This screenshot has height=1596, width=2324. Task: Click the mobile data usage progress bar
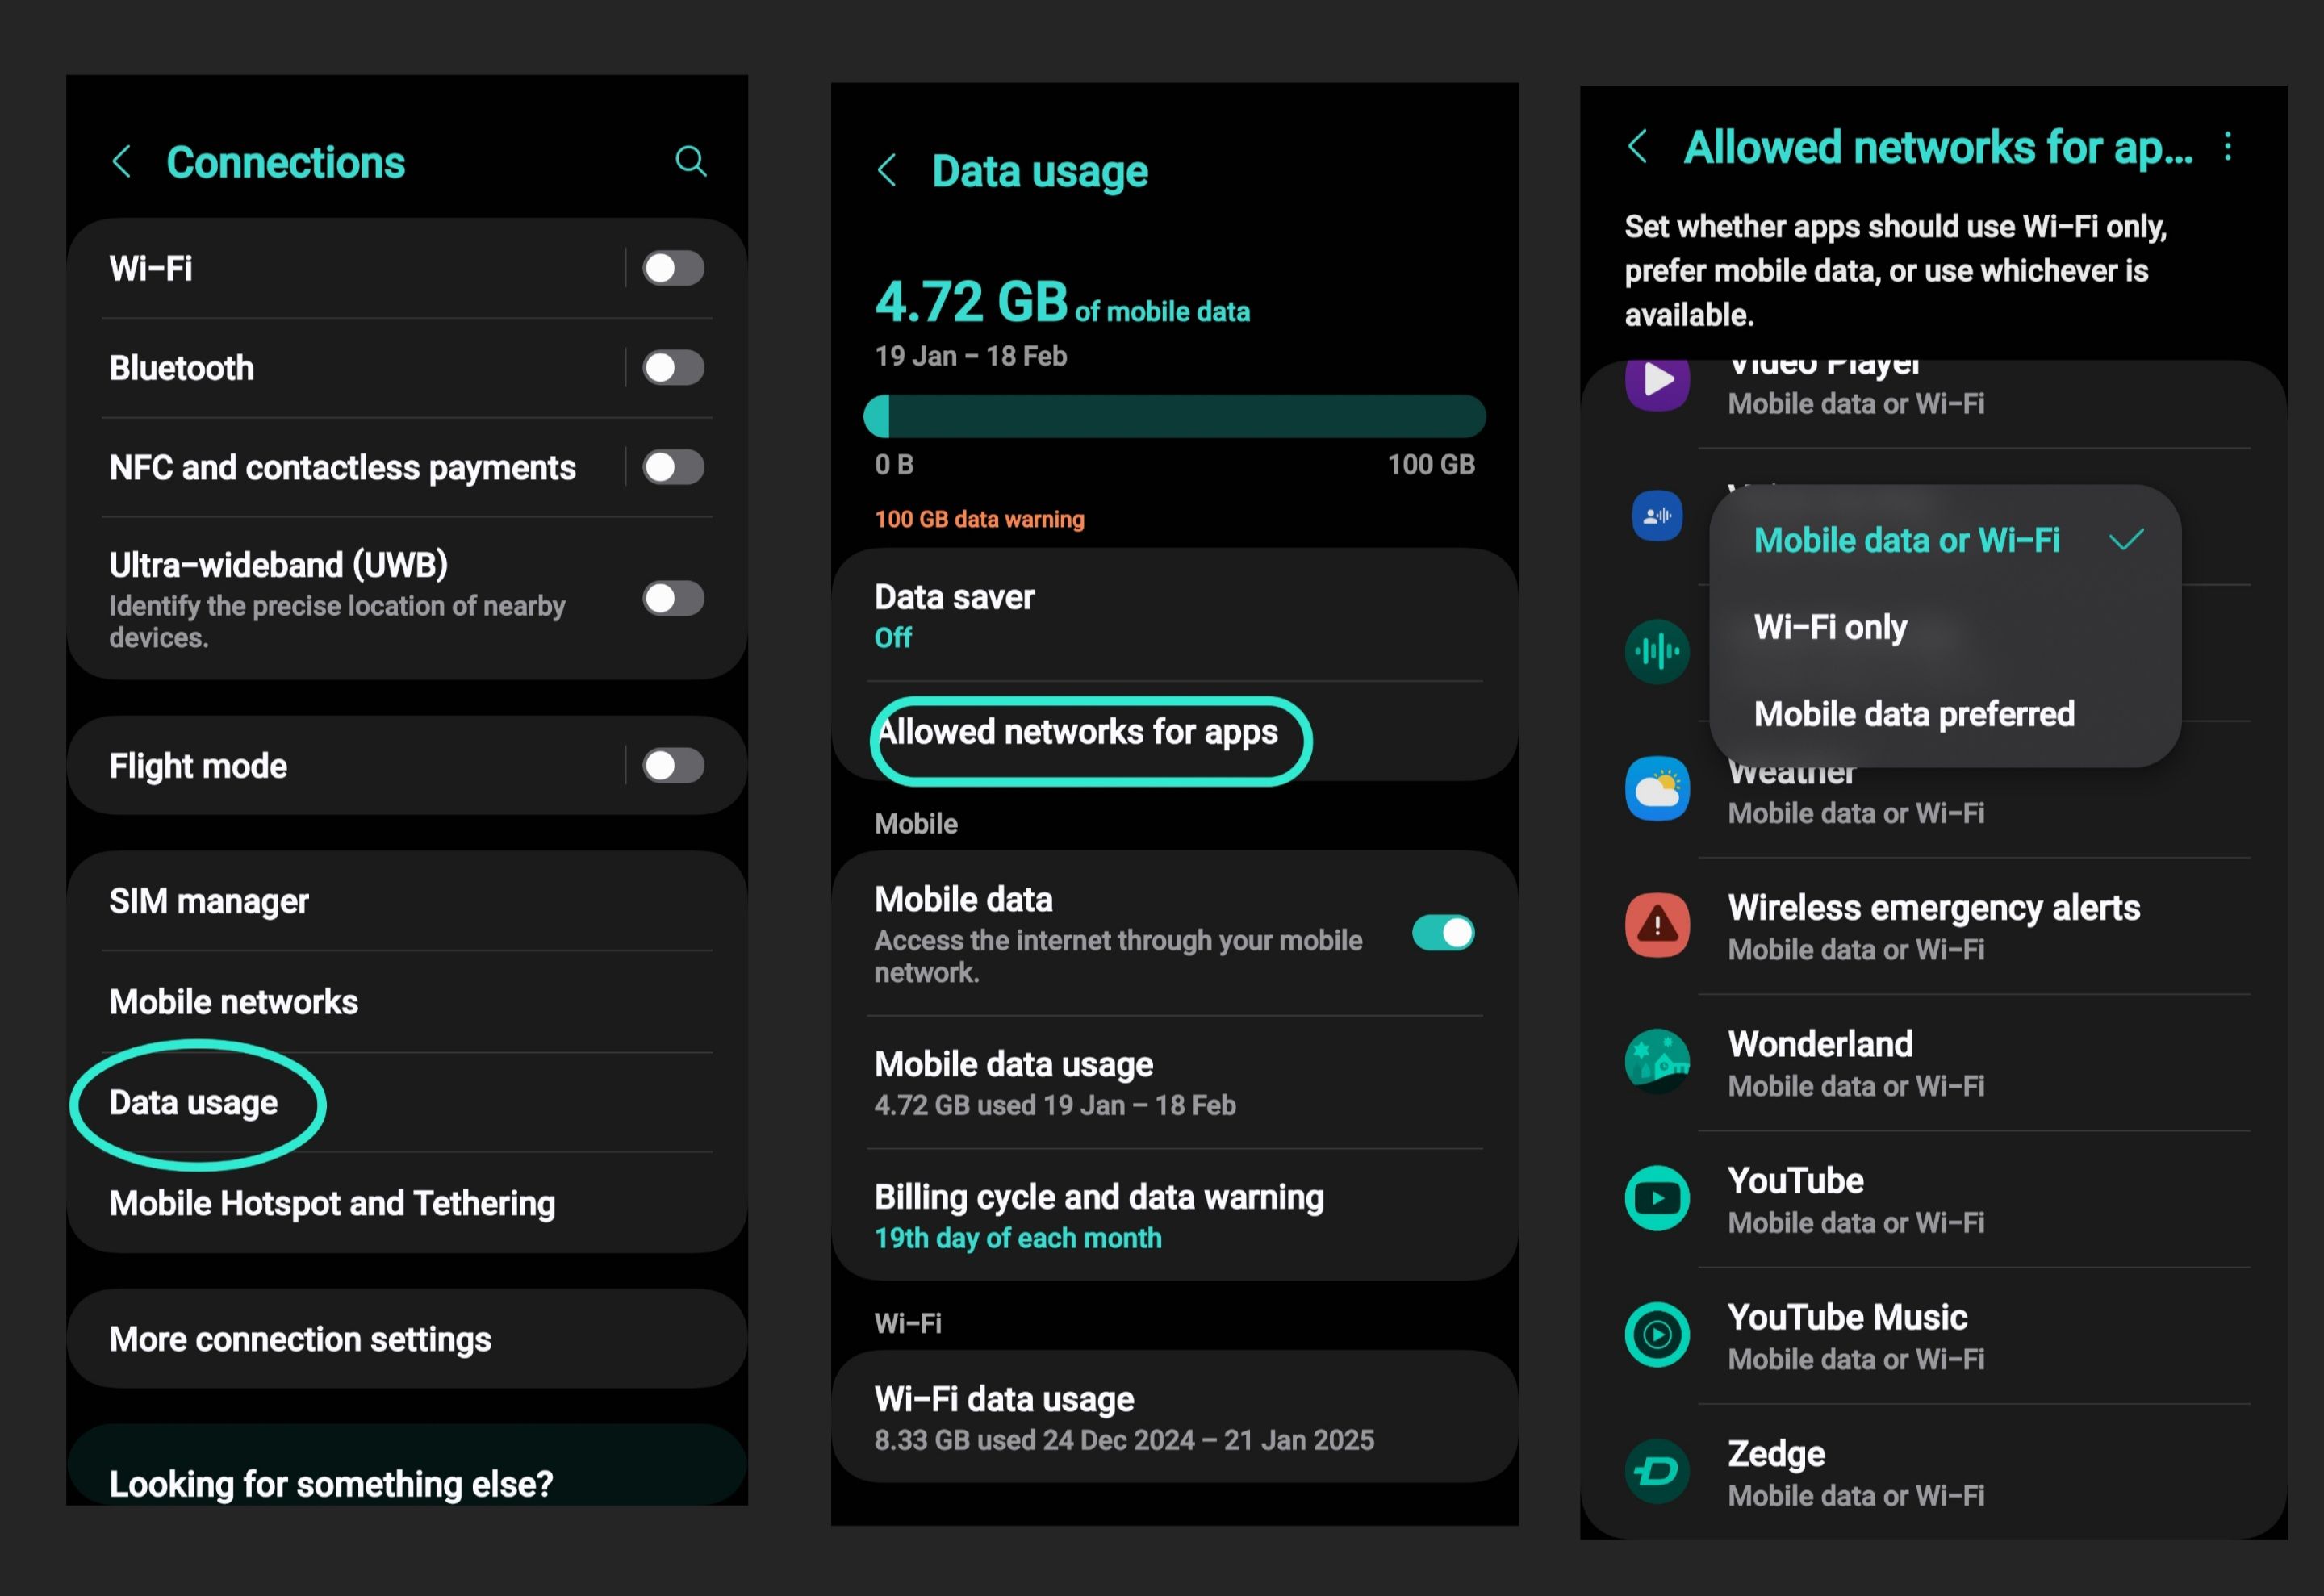[1173, 416]
